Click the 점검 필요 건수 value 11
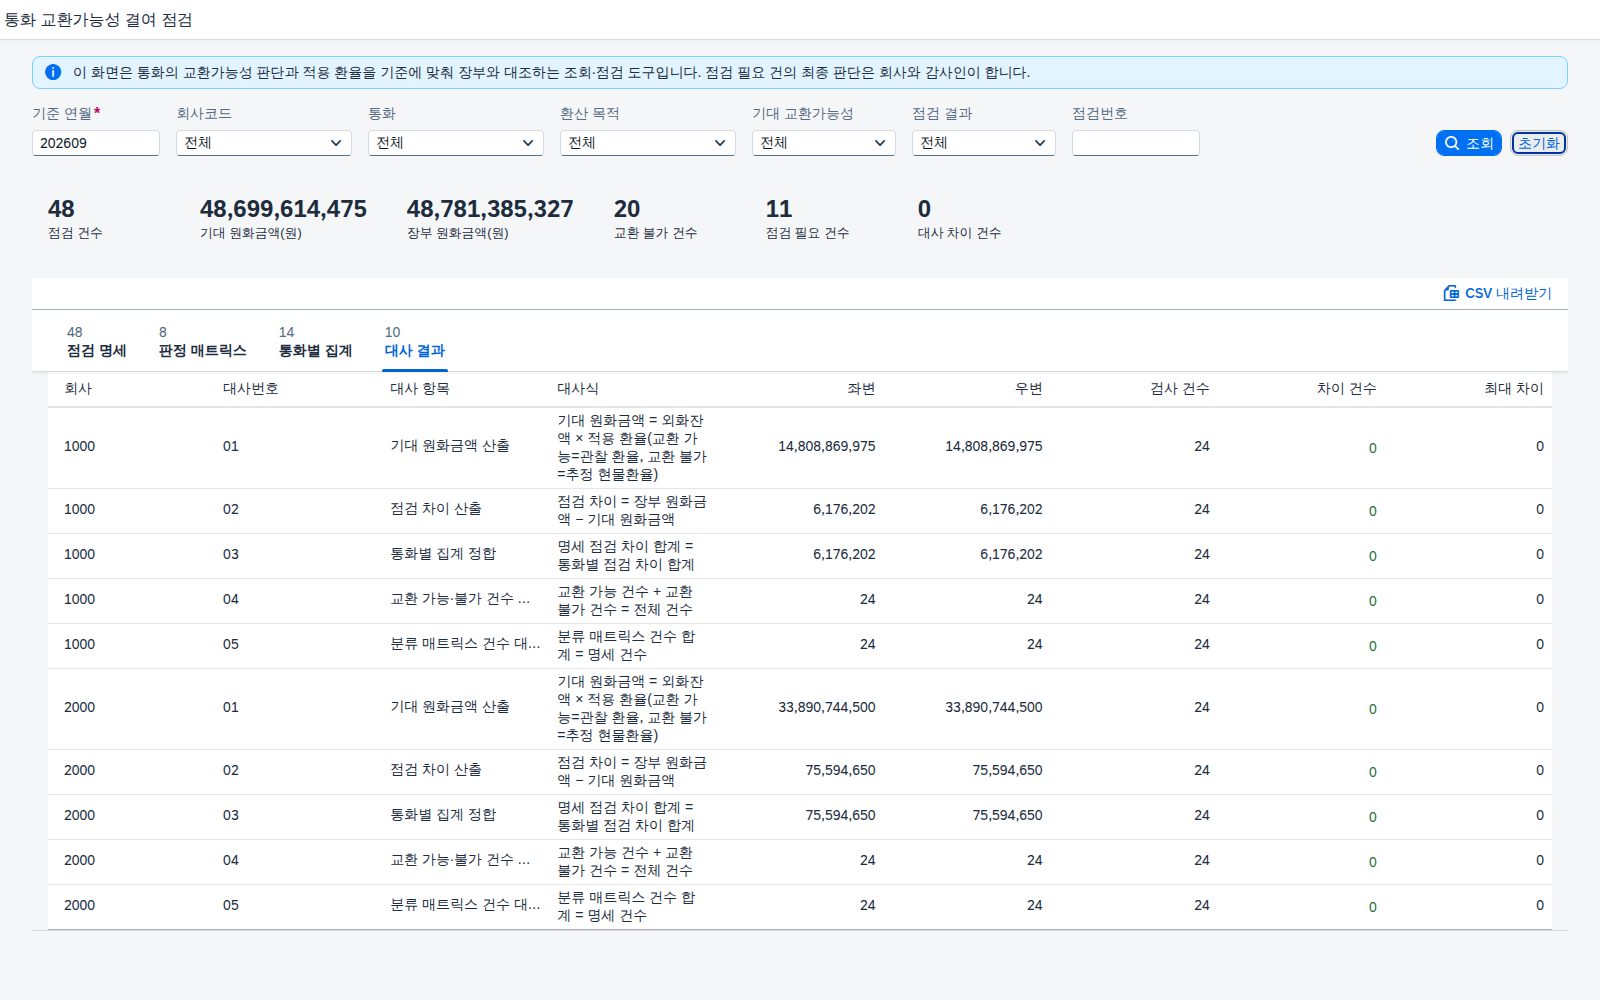This screenshot has height=1000, width=1600. click(778, 209)
